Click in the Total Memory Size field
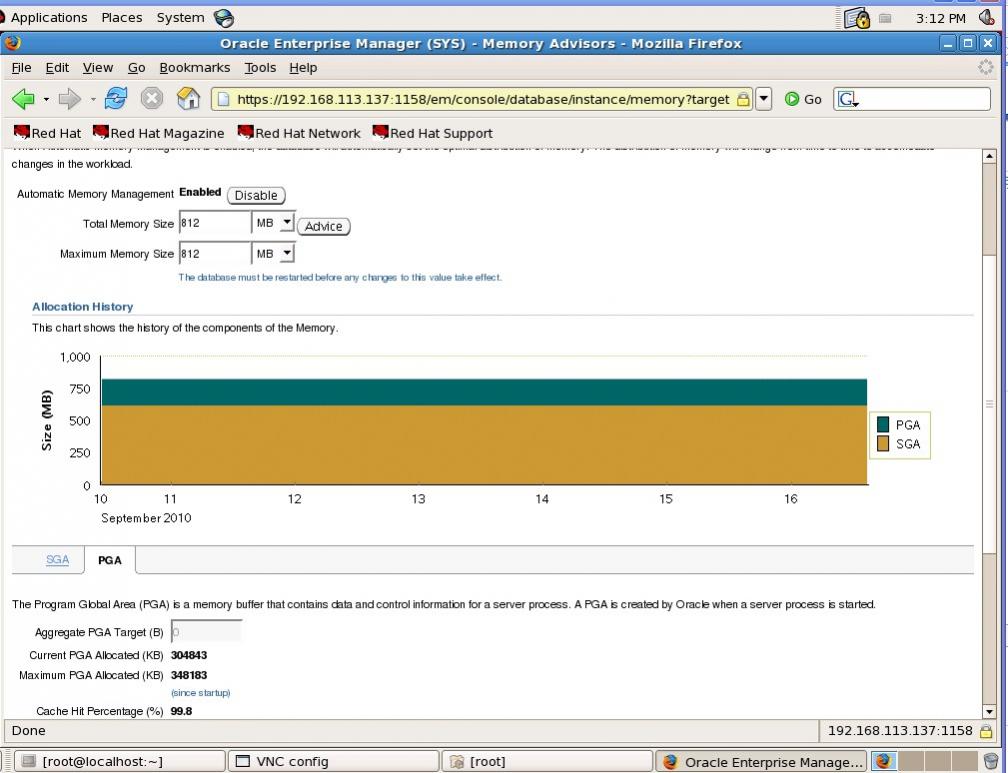Screen dimensions: 1008x773 click(215, 223)
